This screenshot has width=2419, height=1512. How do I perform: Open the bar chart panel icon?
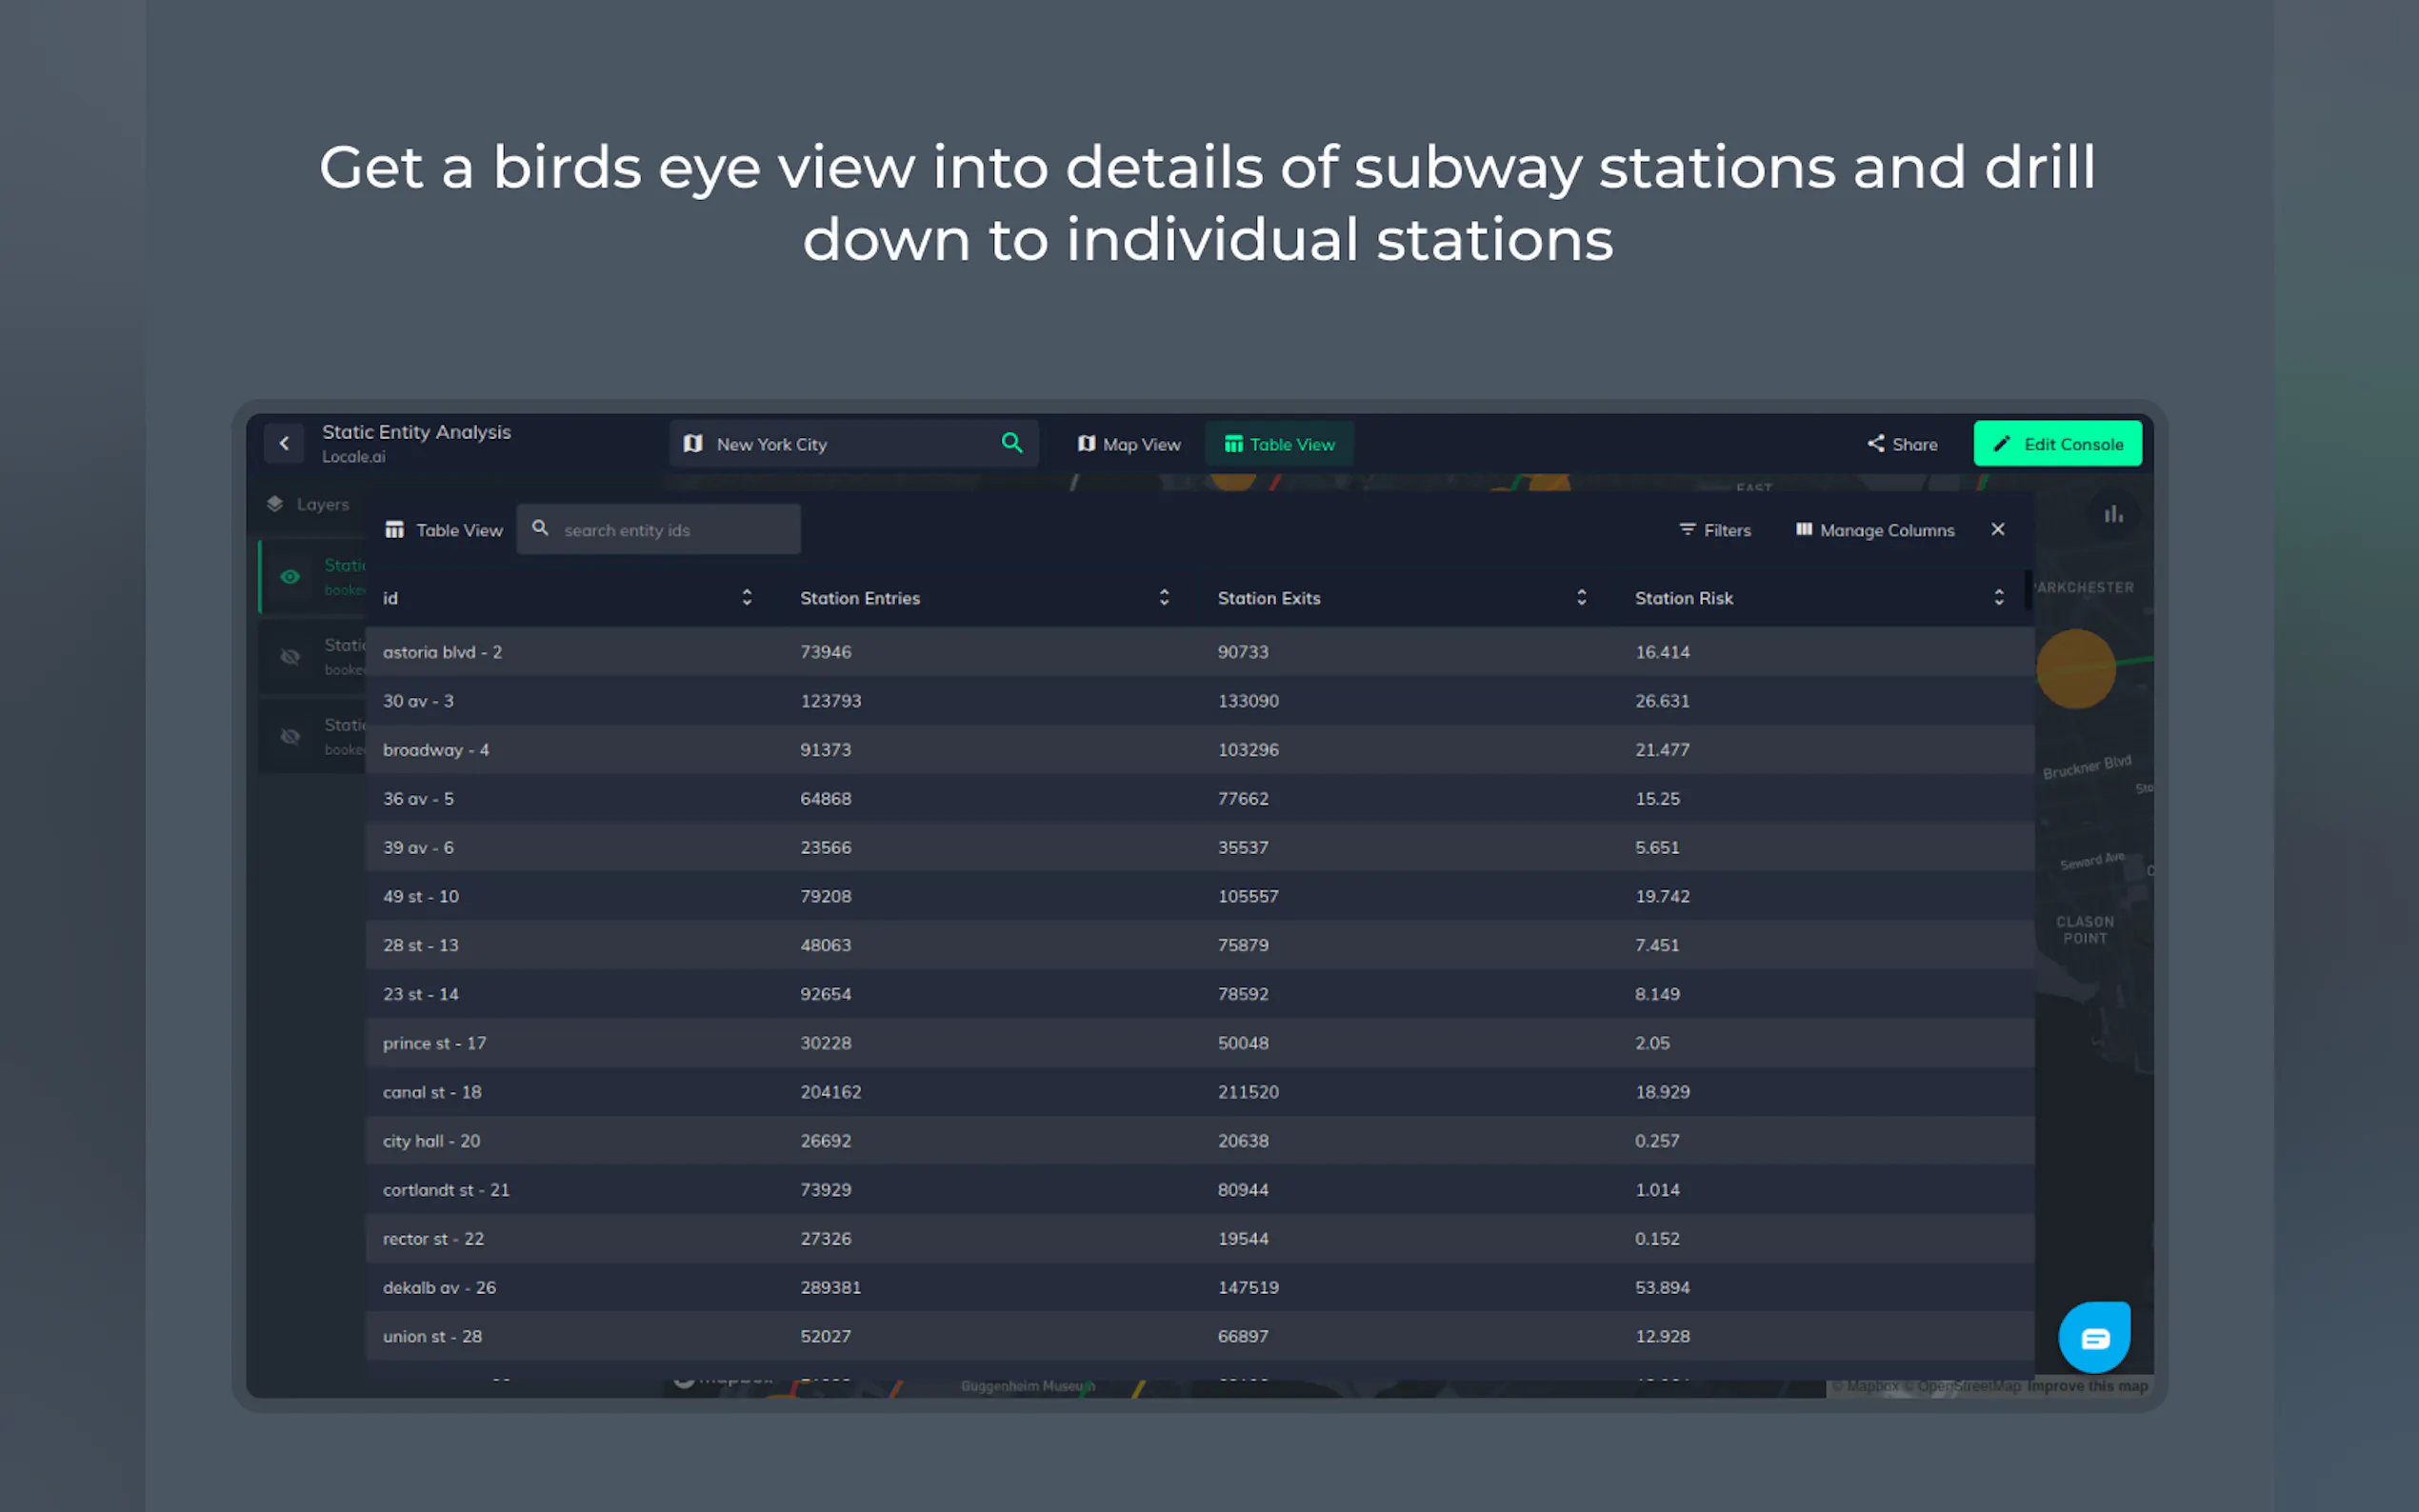2112,514
